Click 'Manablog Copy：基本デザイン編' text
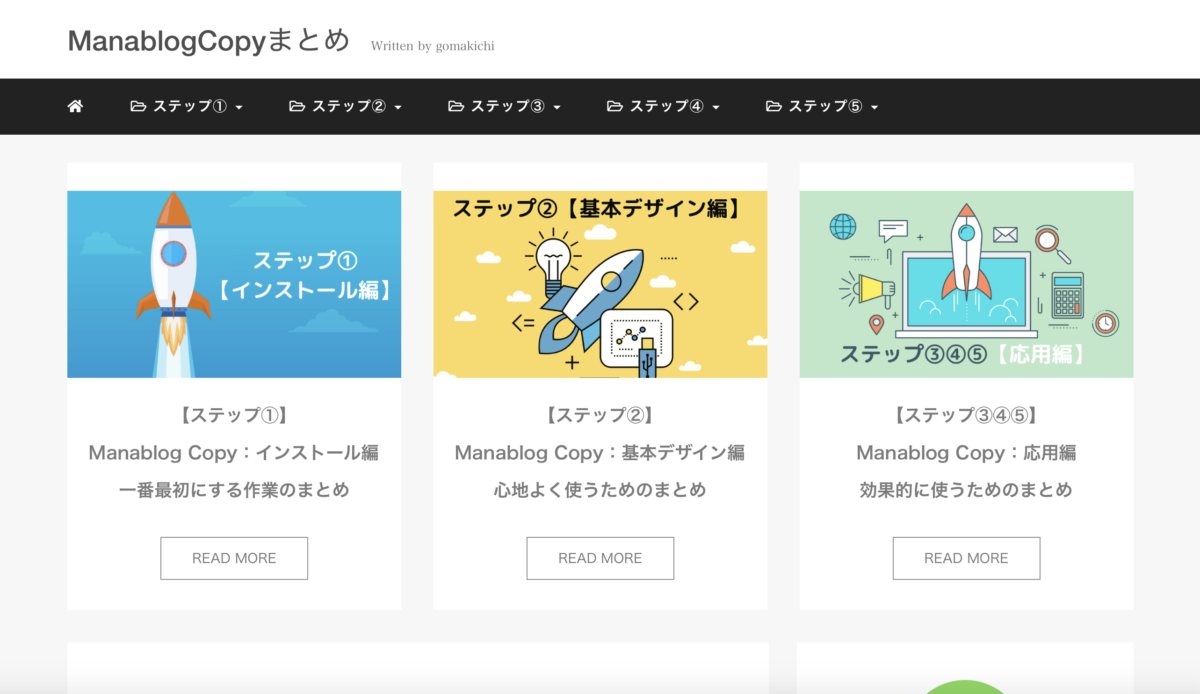1200x694 pixels. pyautogui.click(x=600, y=453)
